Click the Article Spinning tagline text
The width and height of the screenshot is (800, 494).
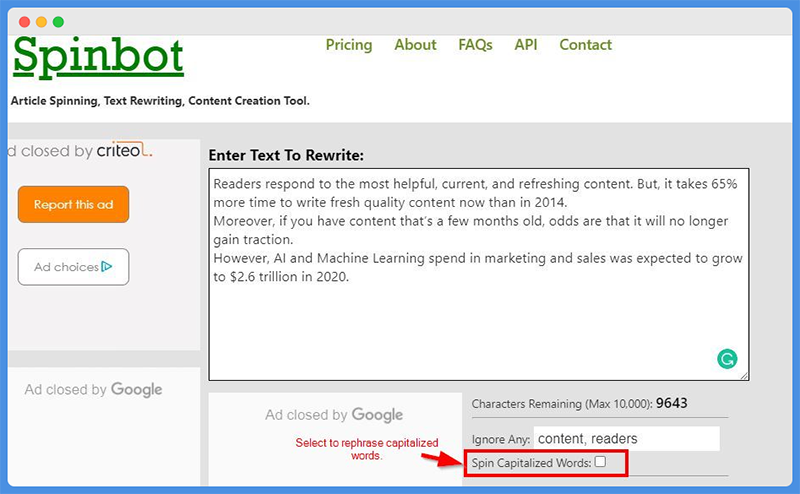(160, 101)
